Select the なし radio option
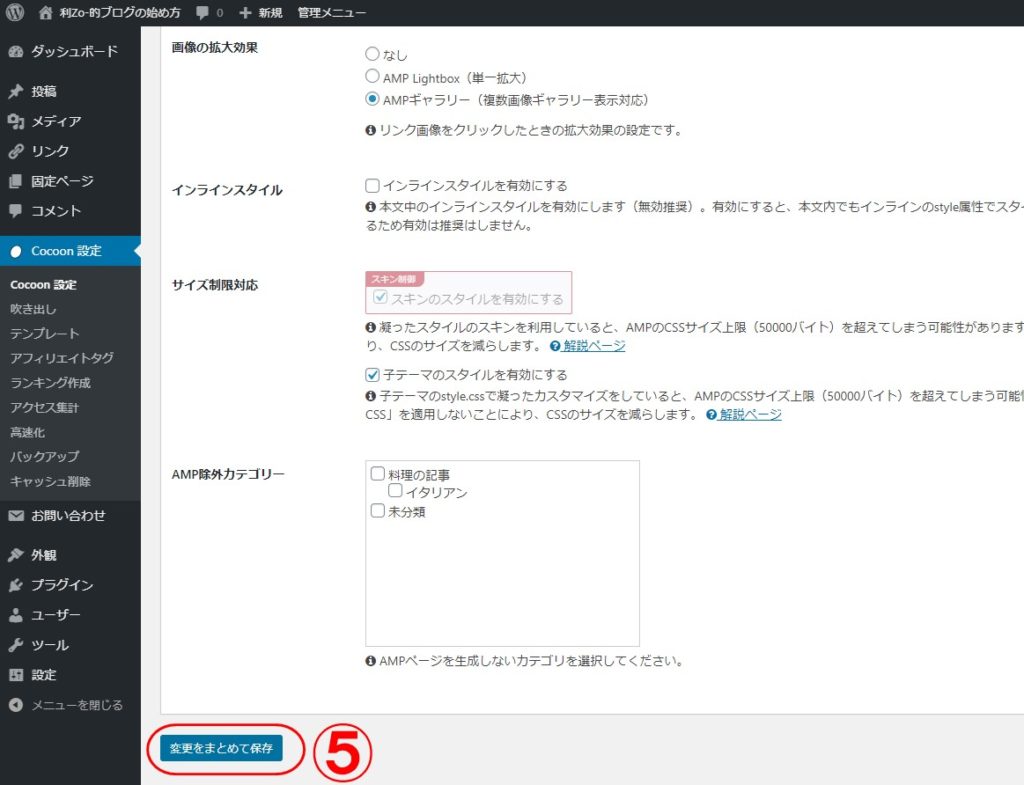This screenshot has width=1024, height=785. tap(373, 55)
